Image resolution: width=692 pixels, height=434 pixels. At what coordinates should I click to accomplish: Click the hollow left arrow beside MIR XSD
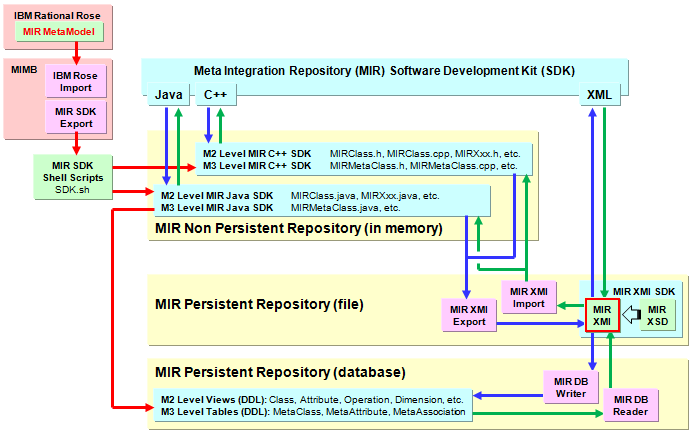631,315
